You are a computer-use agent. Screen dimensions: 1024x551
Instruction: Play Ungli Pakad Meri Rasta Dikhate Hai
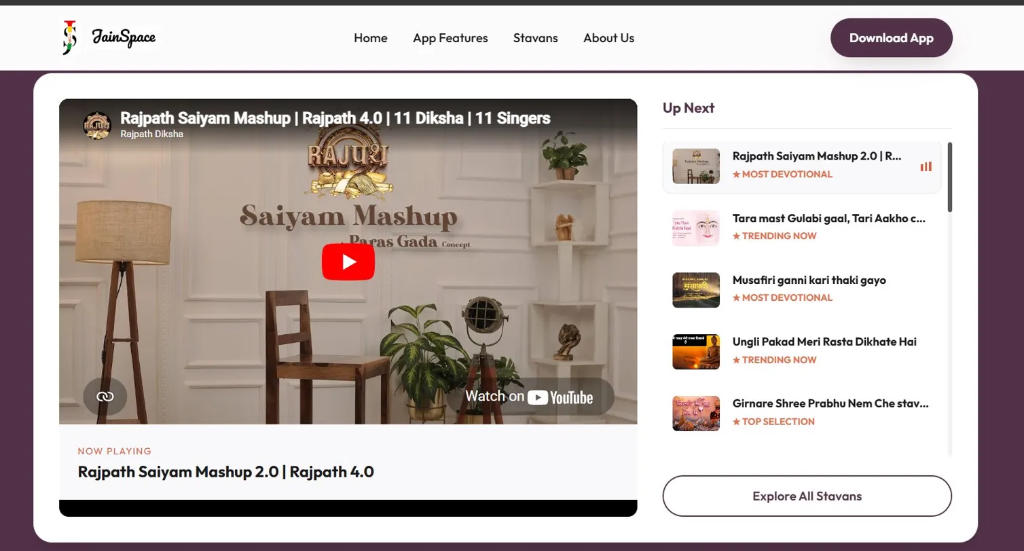(x=824, y=341)
